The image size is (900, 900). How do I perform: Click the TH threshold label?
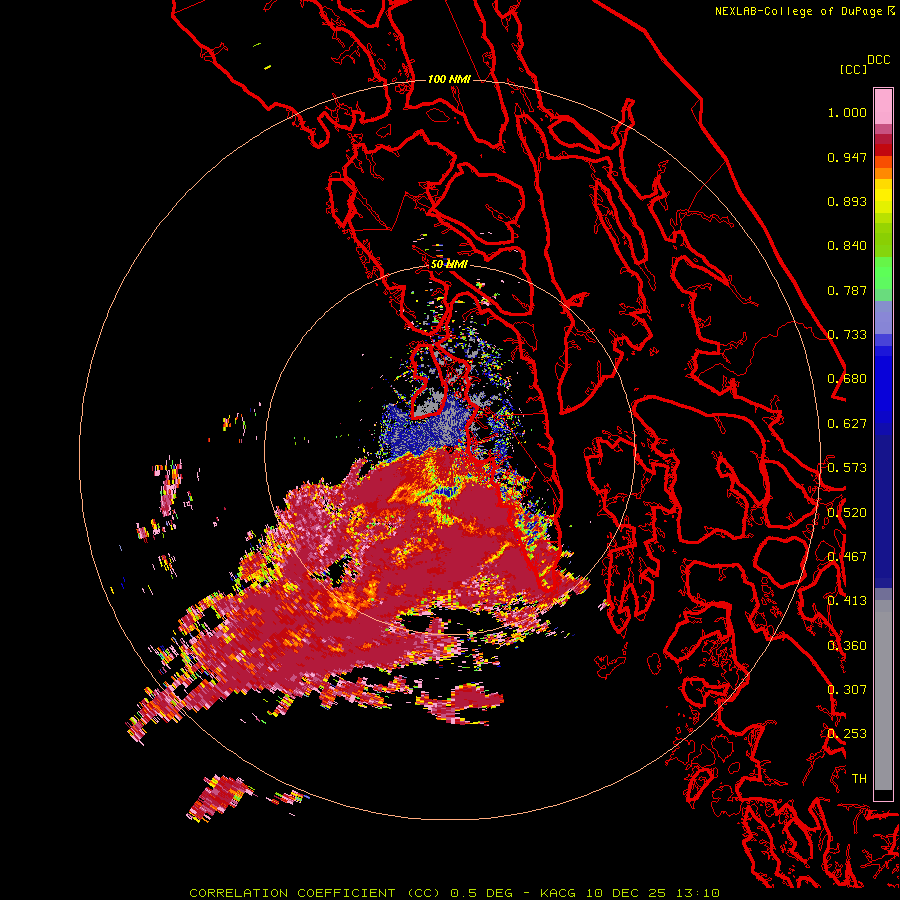(x=859, y=779)
